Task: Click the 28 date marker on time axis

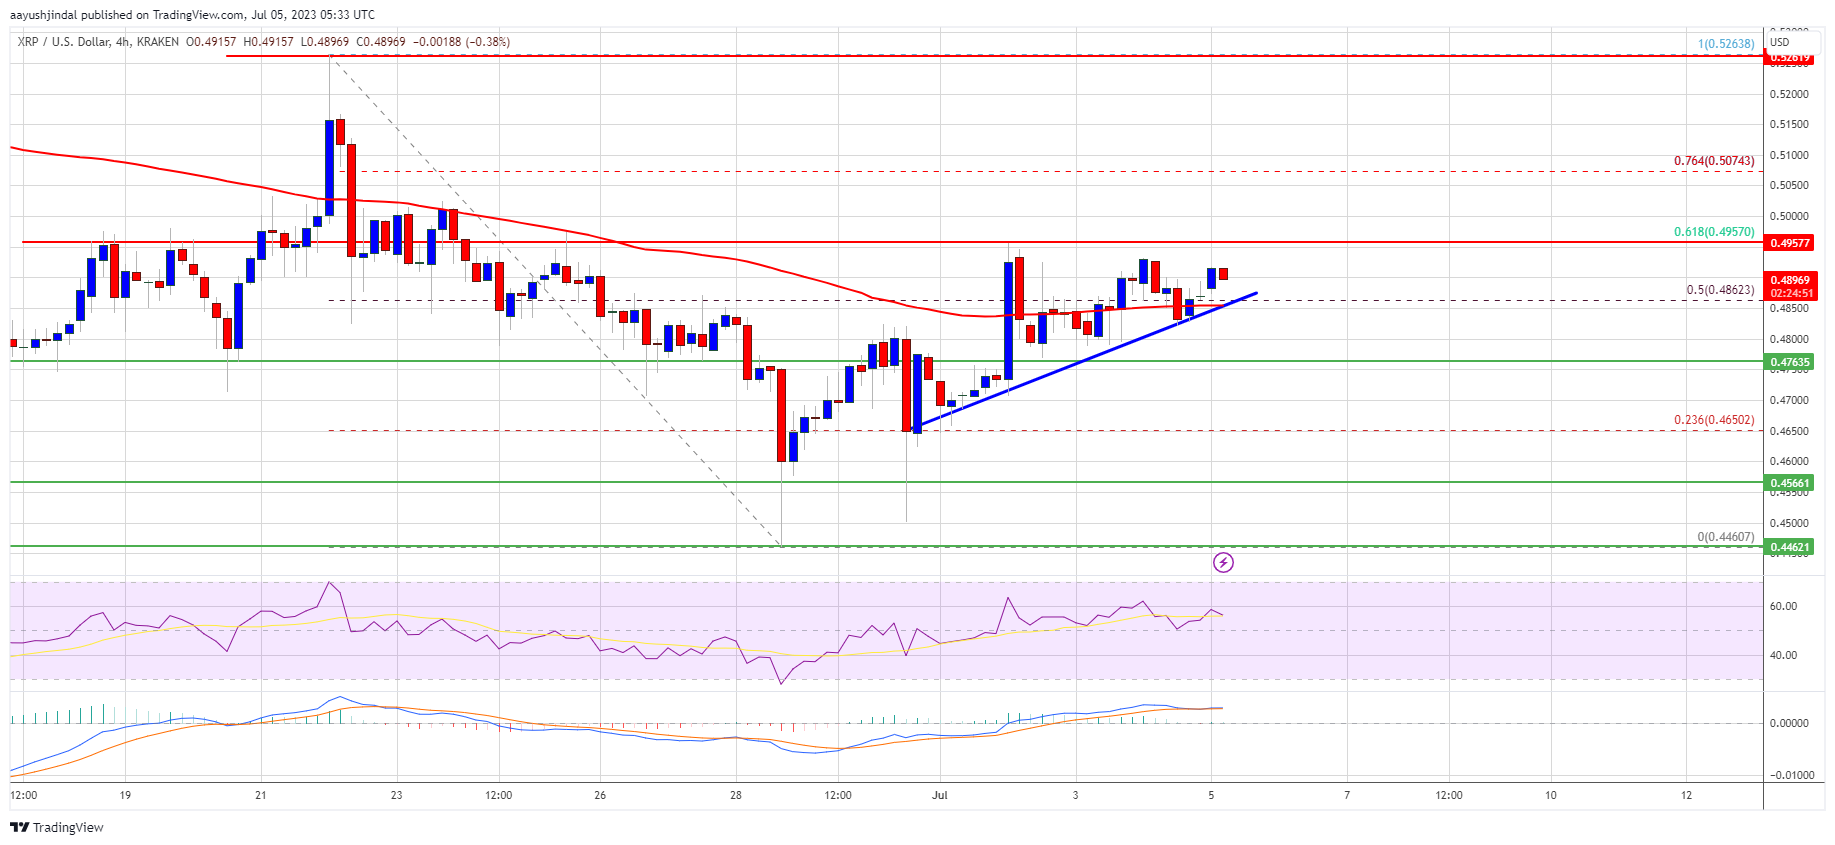Action: pyautogui.click(x=735, y=796)
